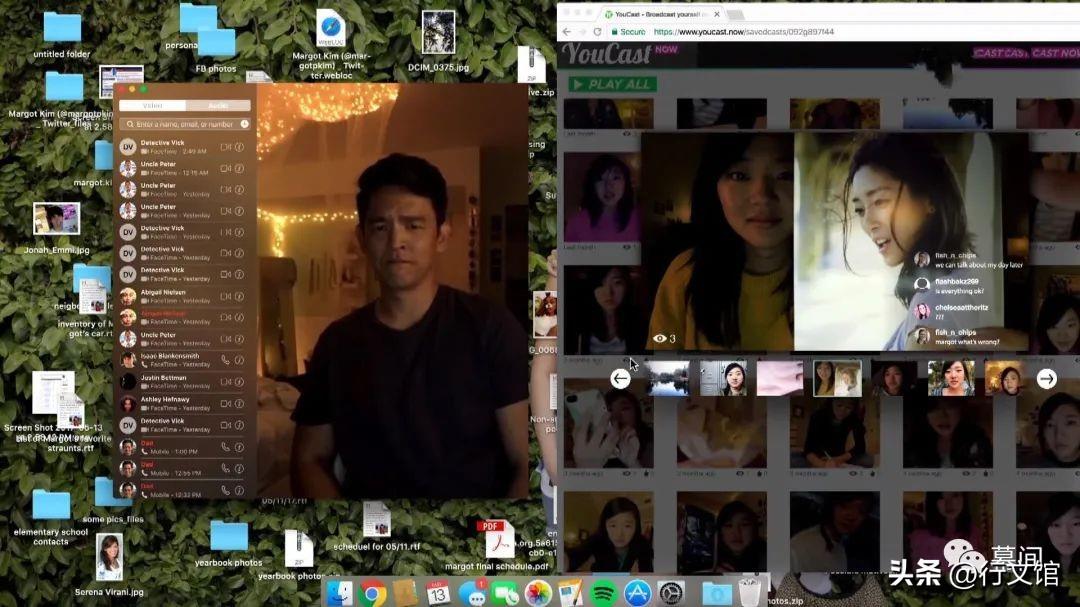This screenshot has width=1080, height=607.
Task: Open margot final schedule.pdf
Action: pos(497,546)
